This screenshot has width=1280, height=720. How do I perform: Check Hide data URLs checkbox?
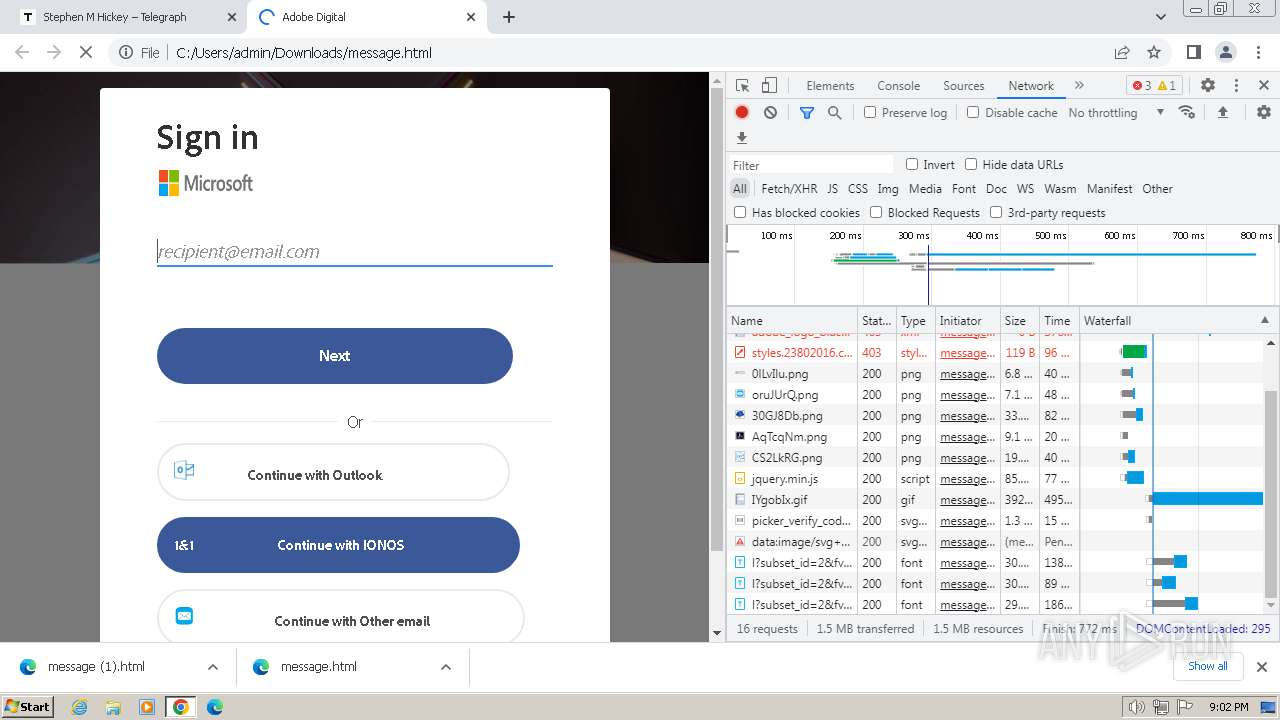(971, 164)
